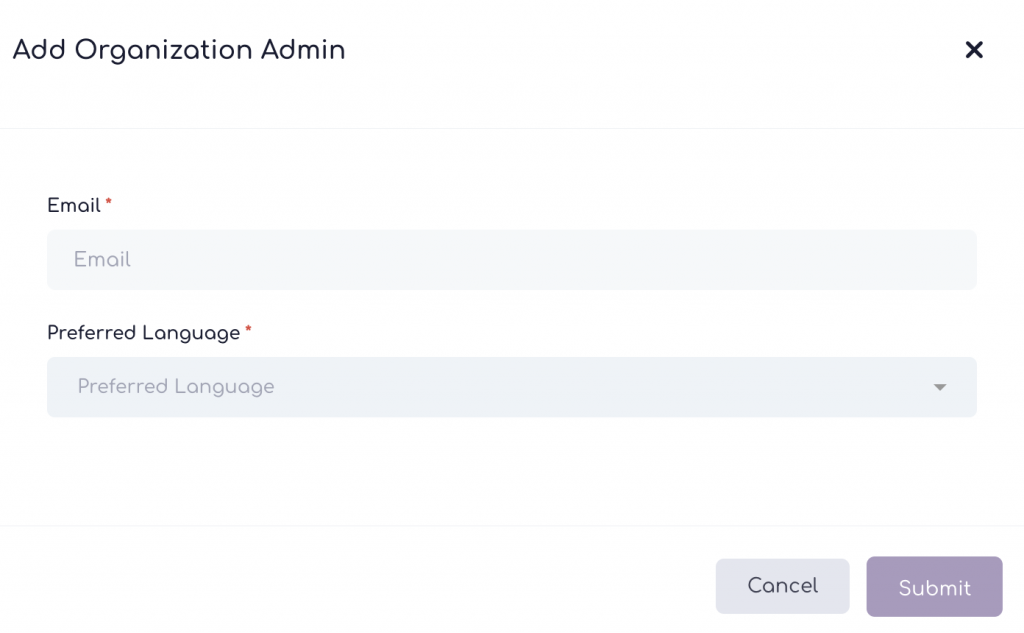Viewport: 1024px width, 633px height.
Task: Dismiss dialog using the gray Cancel button
Action: tap(782, 586)
